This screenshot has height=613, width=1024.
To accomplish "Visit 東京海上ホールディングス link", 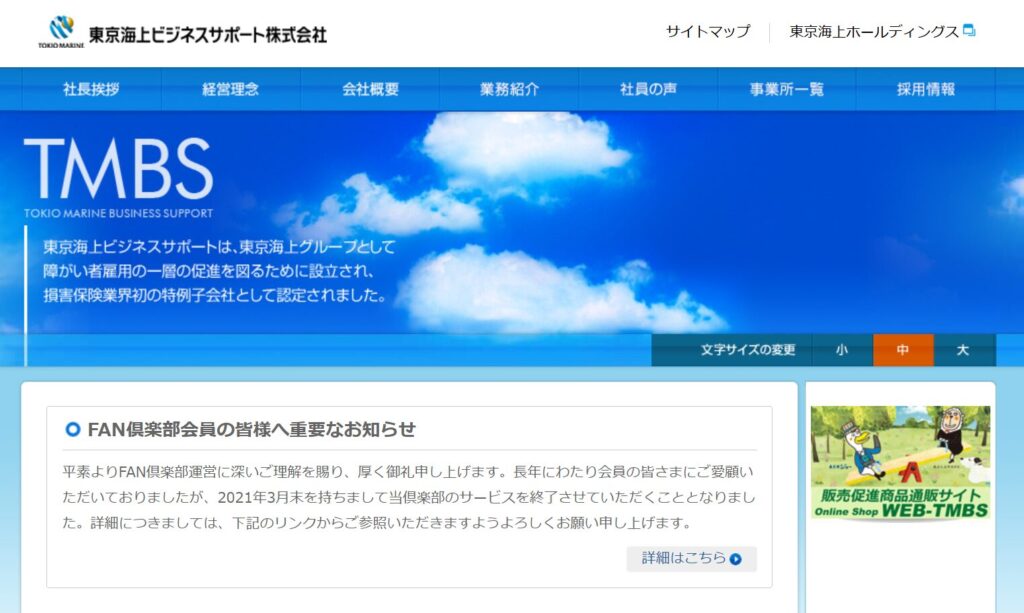I will click(874, 32).
